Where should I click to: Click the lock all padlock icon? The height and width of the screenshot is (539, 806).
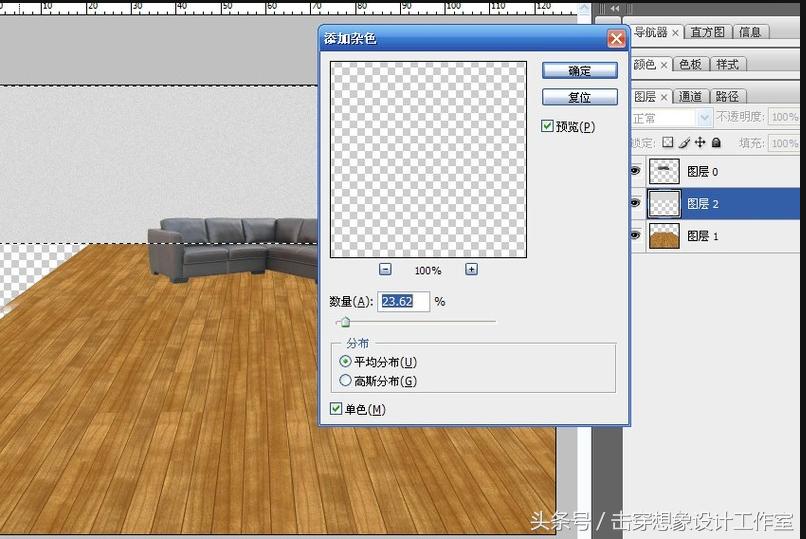tap(716, 143)
